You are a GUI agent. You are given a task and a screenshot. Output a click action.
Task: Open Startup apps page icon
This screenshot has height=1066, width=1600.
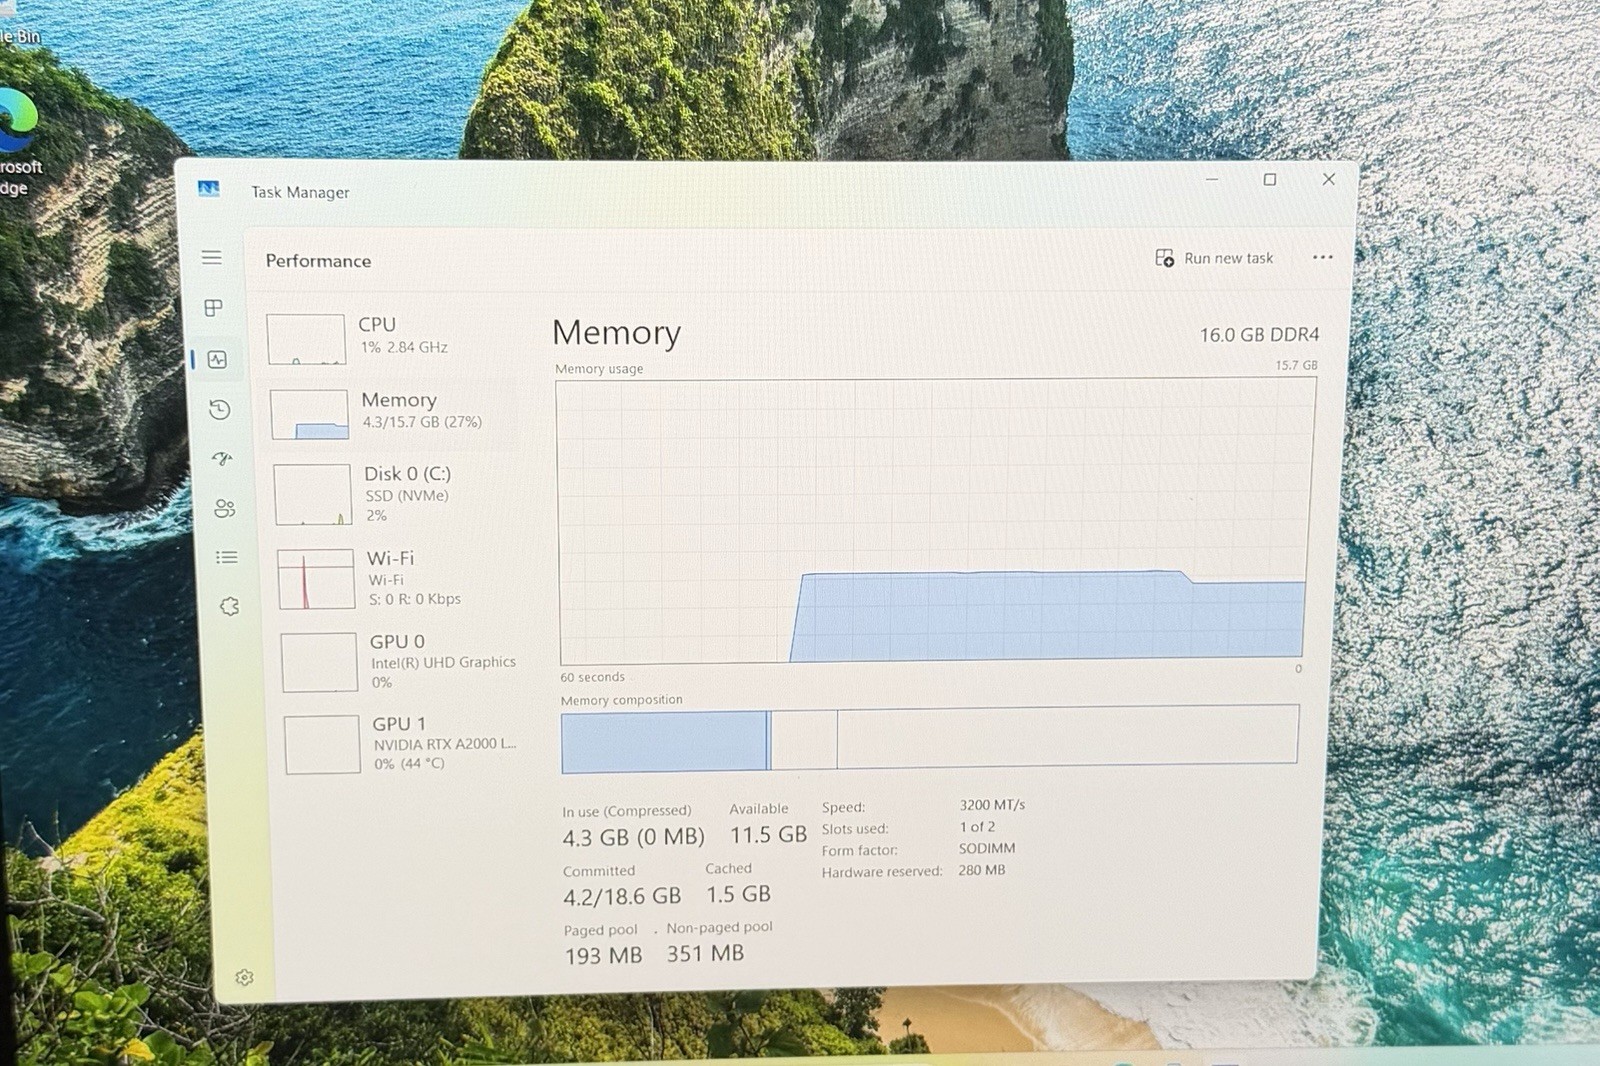(x=222, y=458)
